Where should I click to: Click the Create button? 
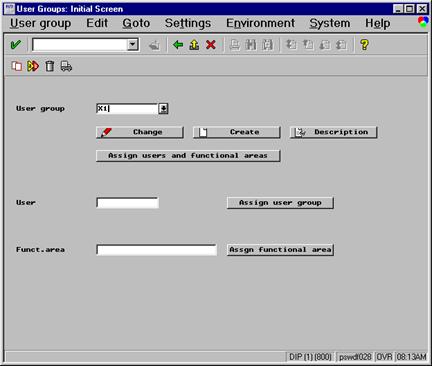237,132
